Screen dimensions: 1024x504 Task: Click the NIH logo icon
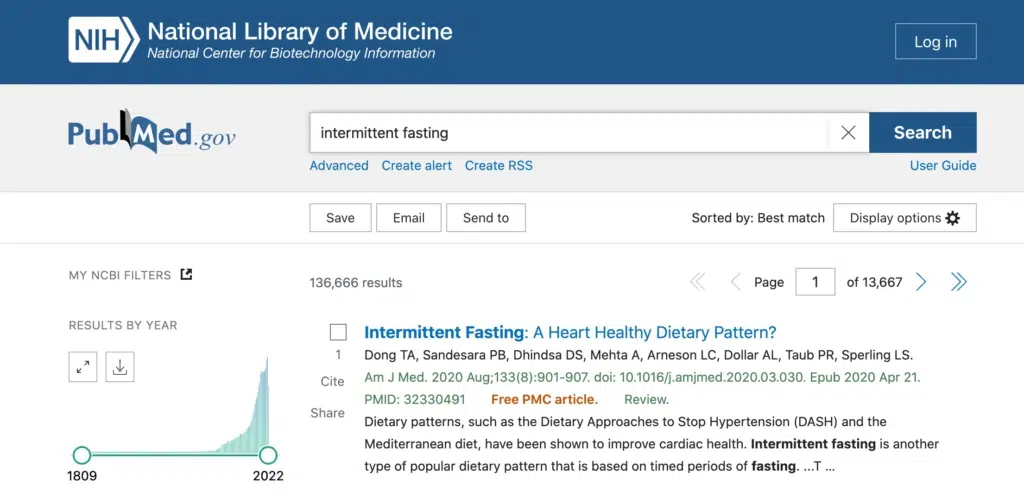(x=102, y=40)
